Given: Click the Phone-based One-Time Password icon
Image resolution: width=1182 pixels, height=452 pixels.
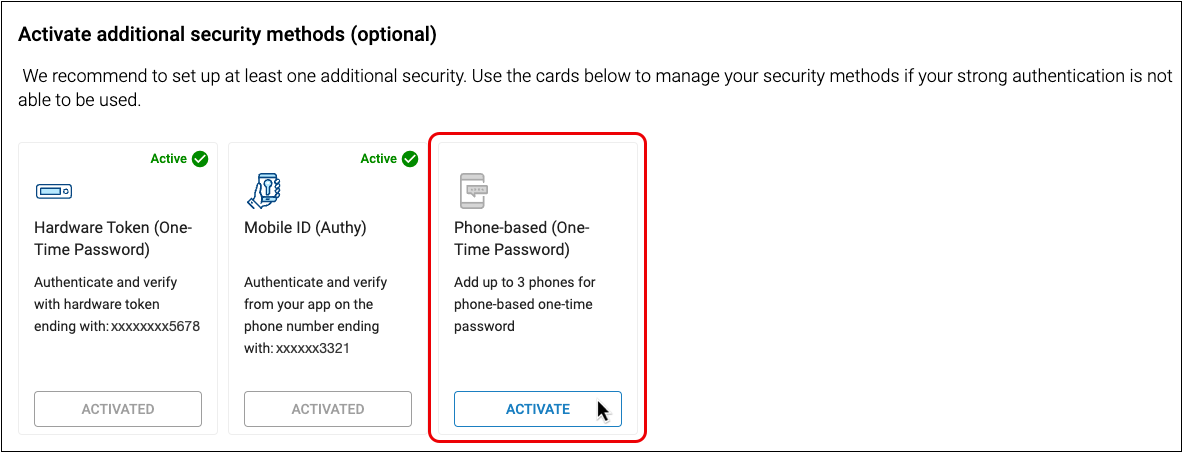Looking at the screenshot, I should (x=472, y=189).
